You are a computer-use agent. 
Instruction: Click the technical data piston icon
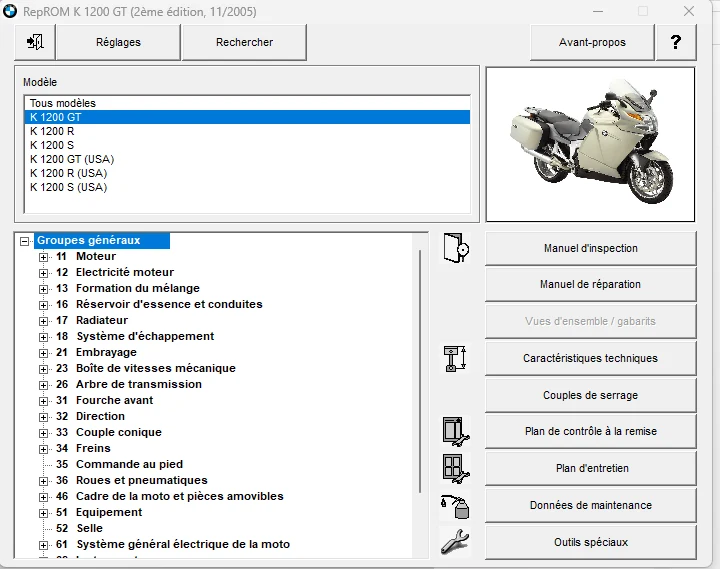(x=455, y=358)
